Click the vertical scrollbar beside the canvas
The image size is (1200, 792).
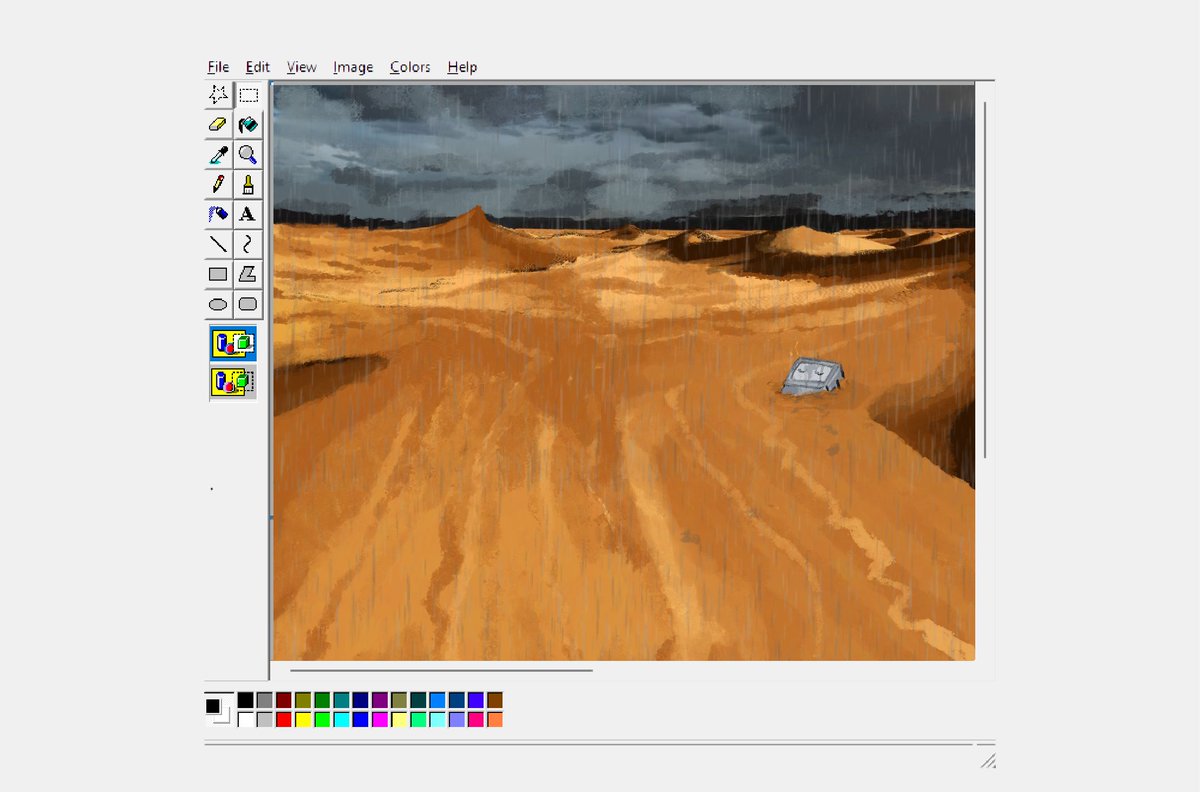tap(986, 280)
